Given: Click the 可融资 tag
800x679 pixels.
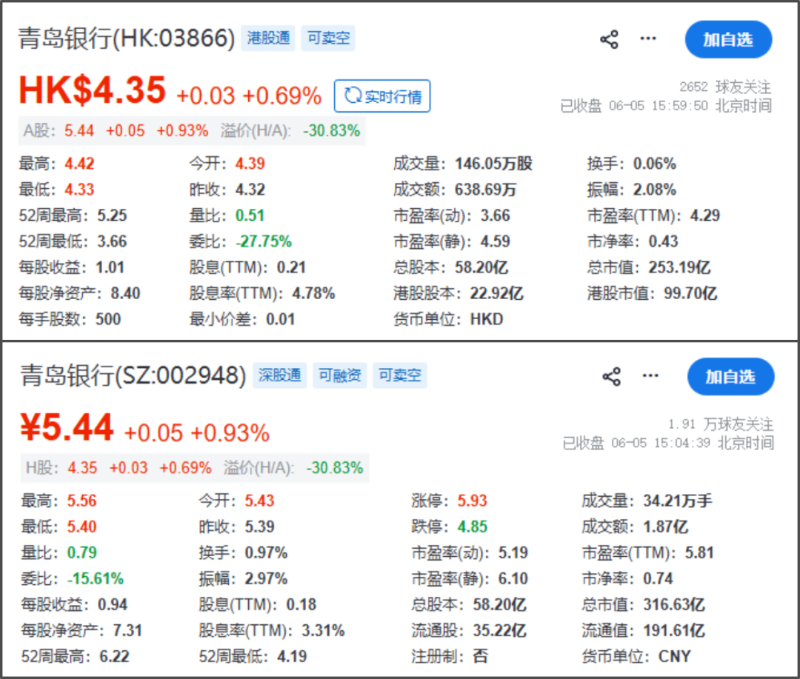Looking at the screenshot, I should [x=340, y=375].
